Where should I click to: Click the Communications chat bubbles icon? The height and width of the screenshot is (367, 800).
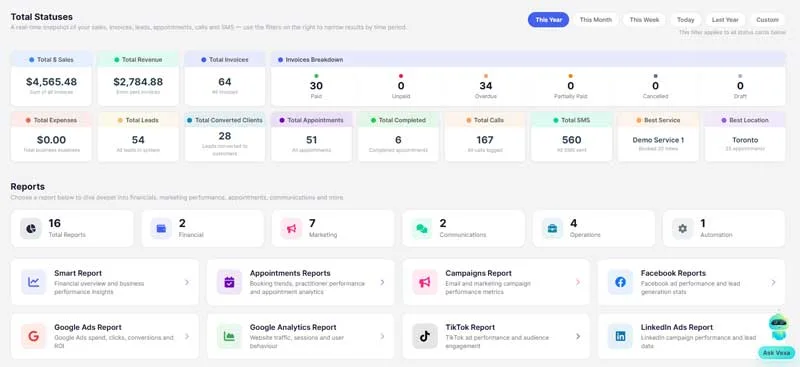pyautogui.click(x=422, y=229)
